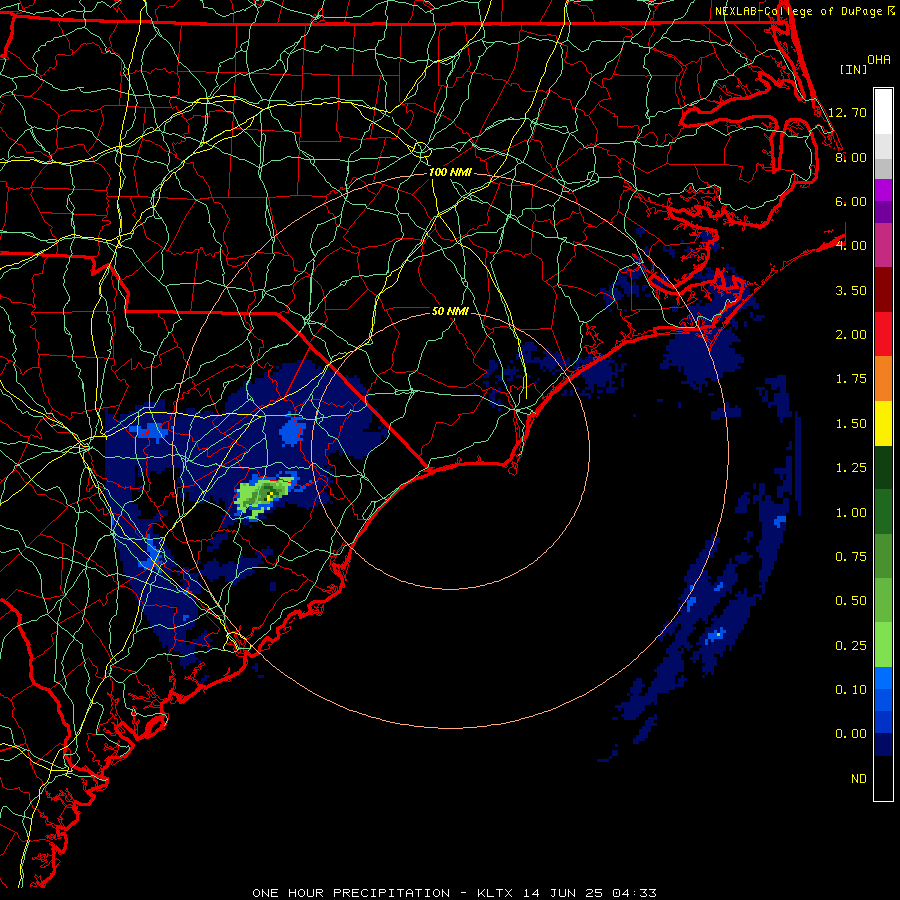Click the OHA product code label
Image resolution: width=900 pixels, height=900 pixels.
(x=879, y=59)
